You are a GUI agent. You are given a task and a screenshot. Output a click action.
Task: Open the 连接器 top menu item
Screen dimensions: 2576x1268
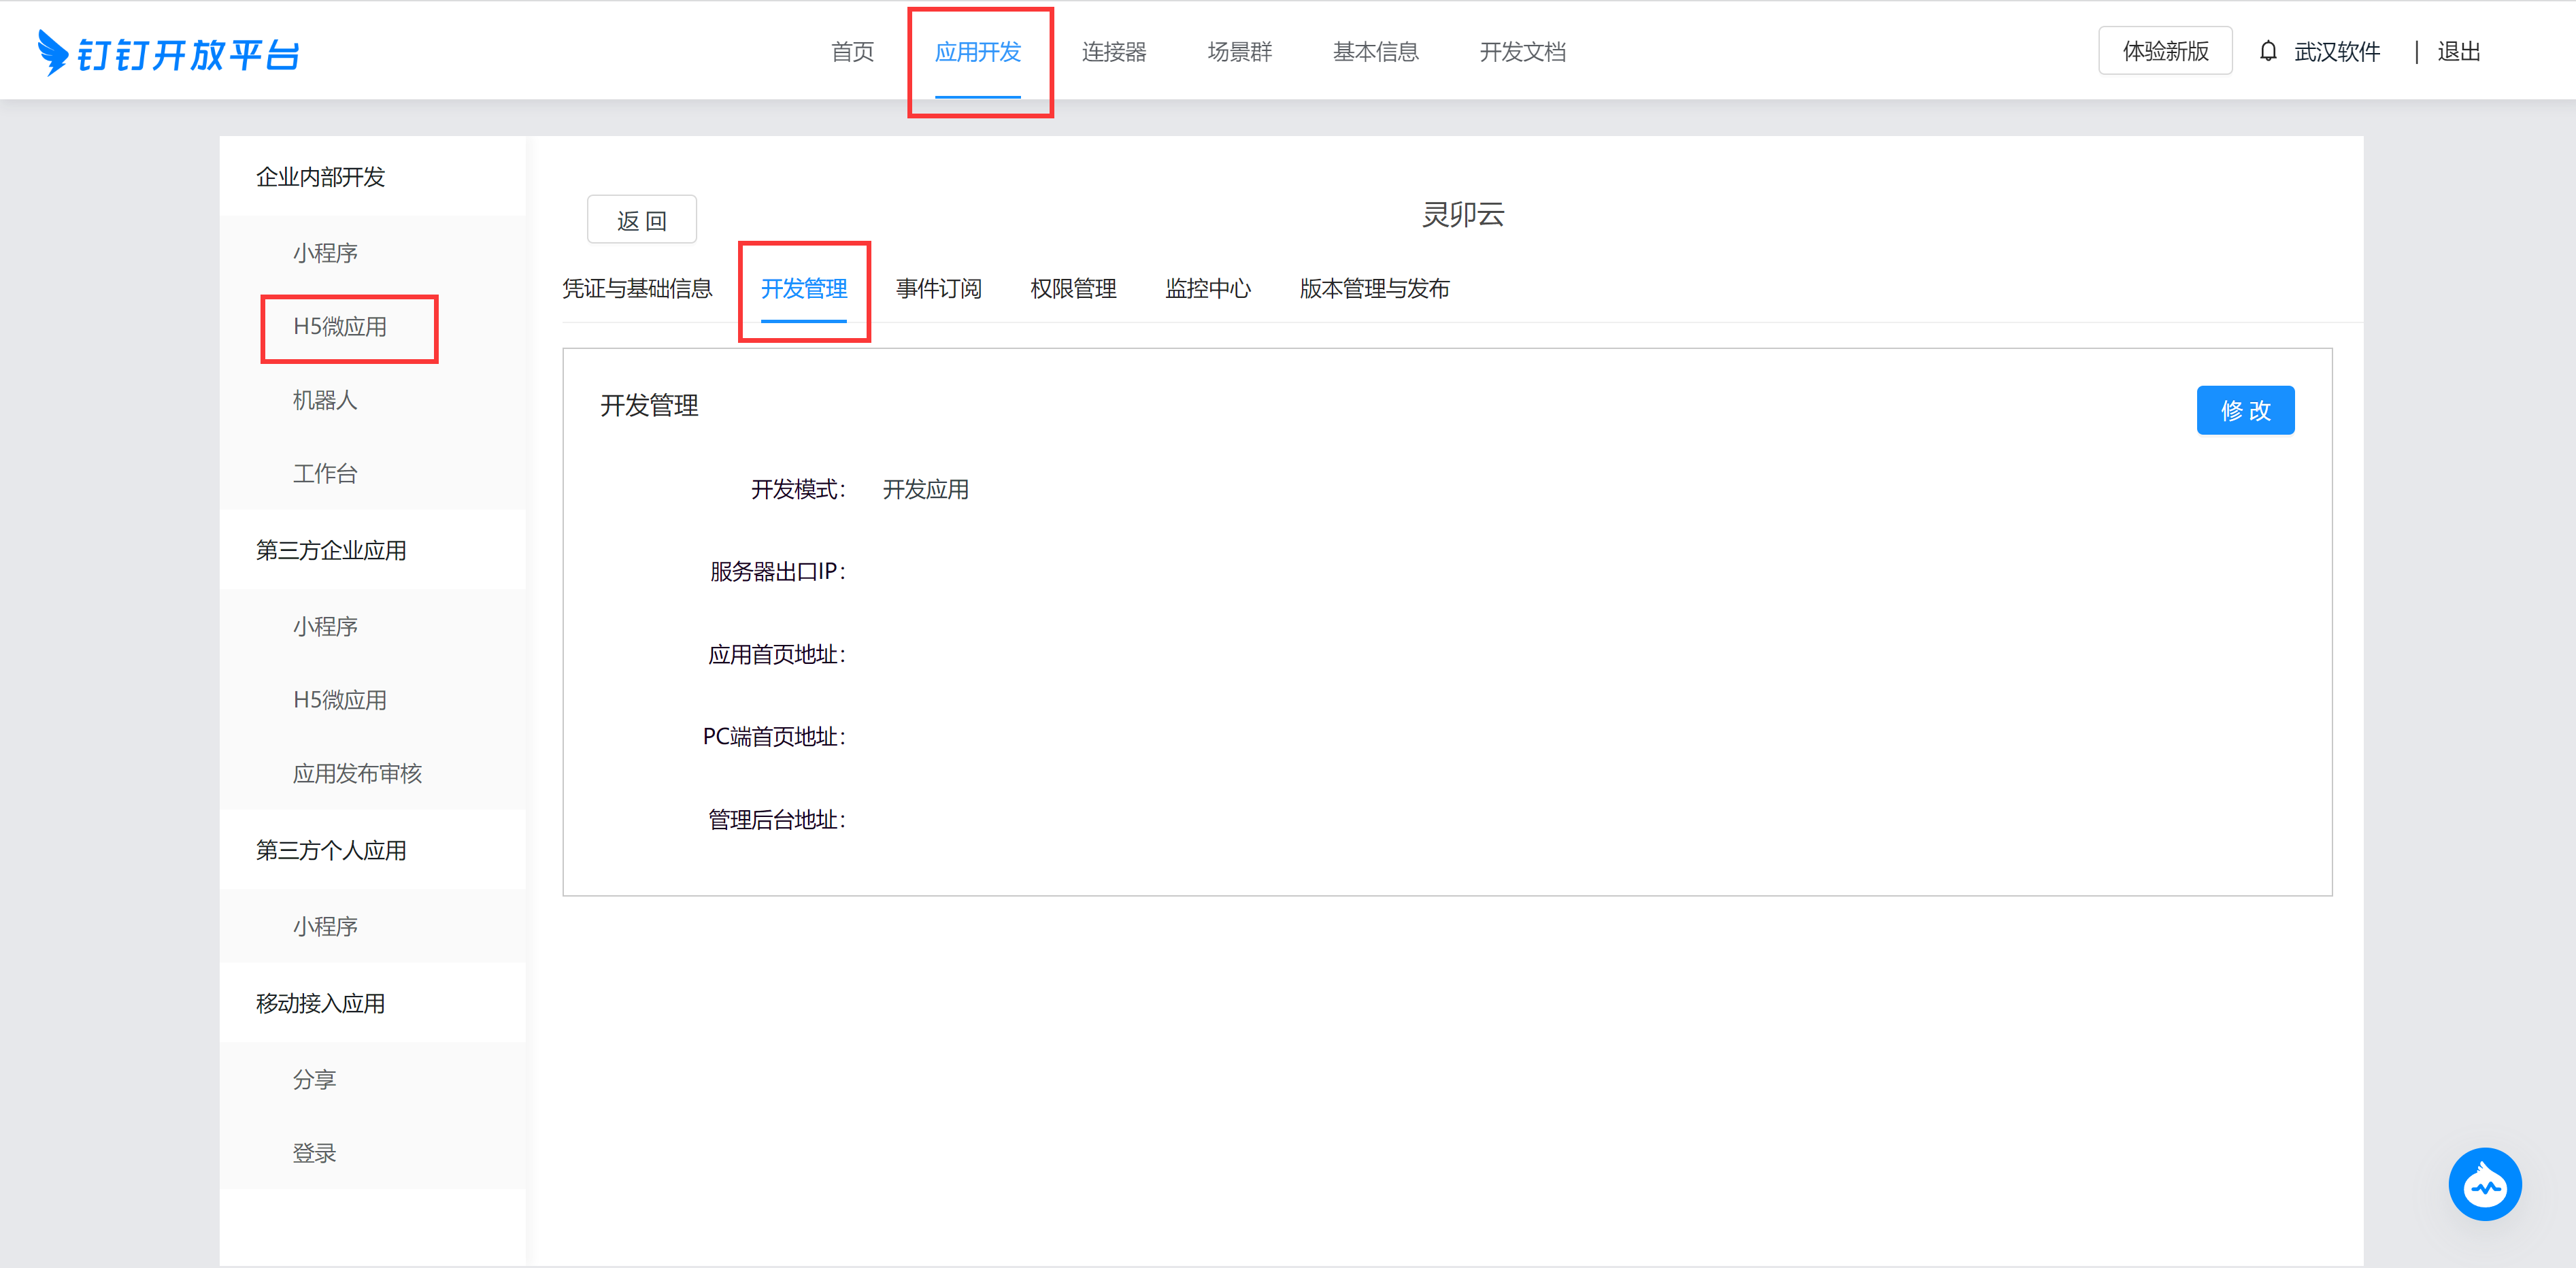pos(1113,52)
